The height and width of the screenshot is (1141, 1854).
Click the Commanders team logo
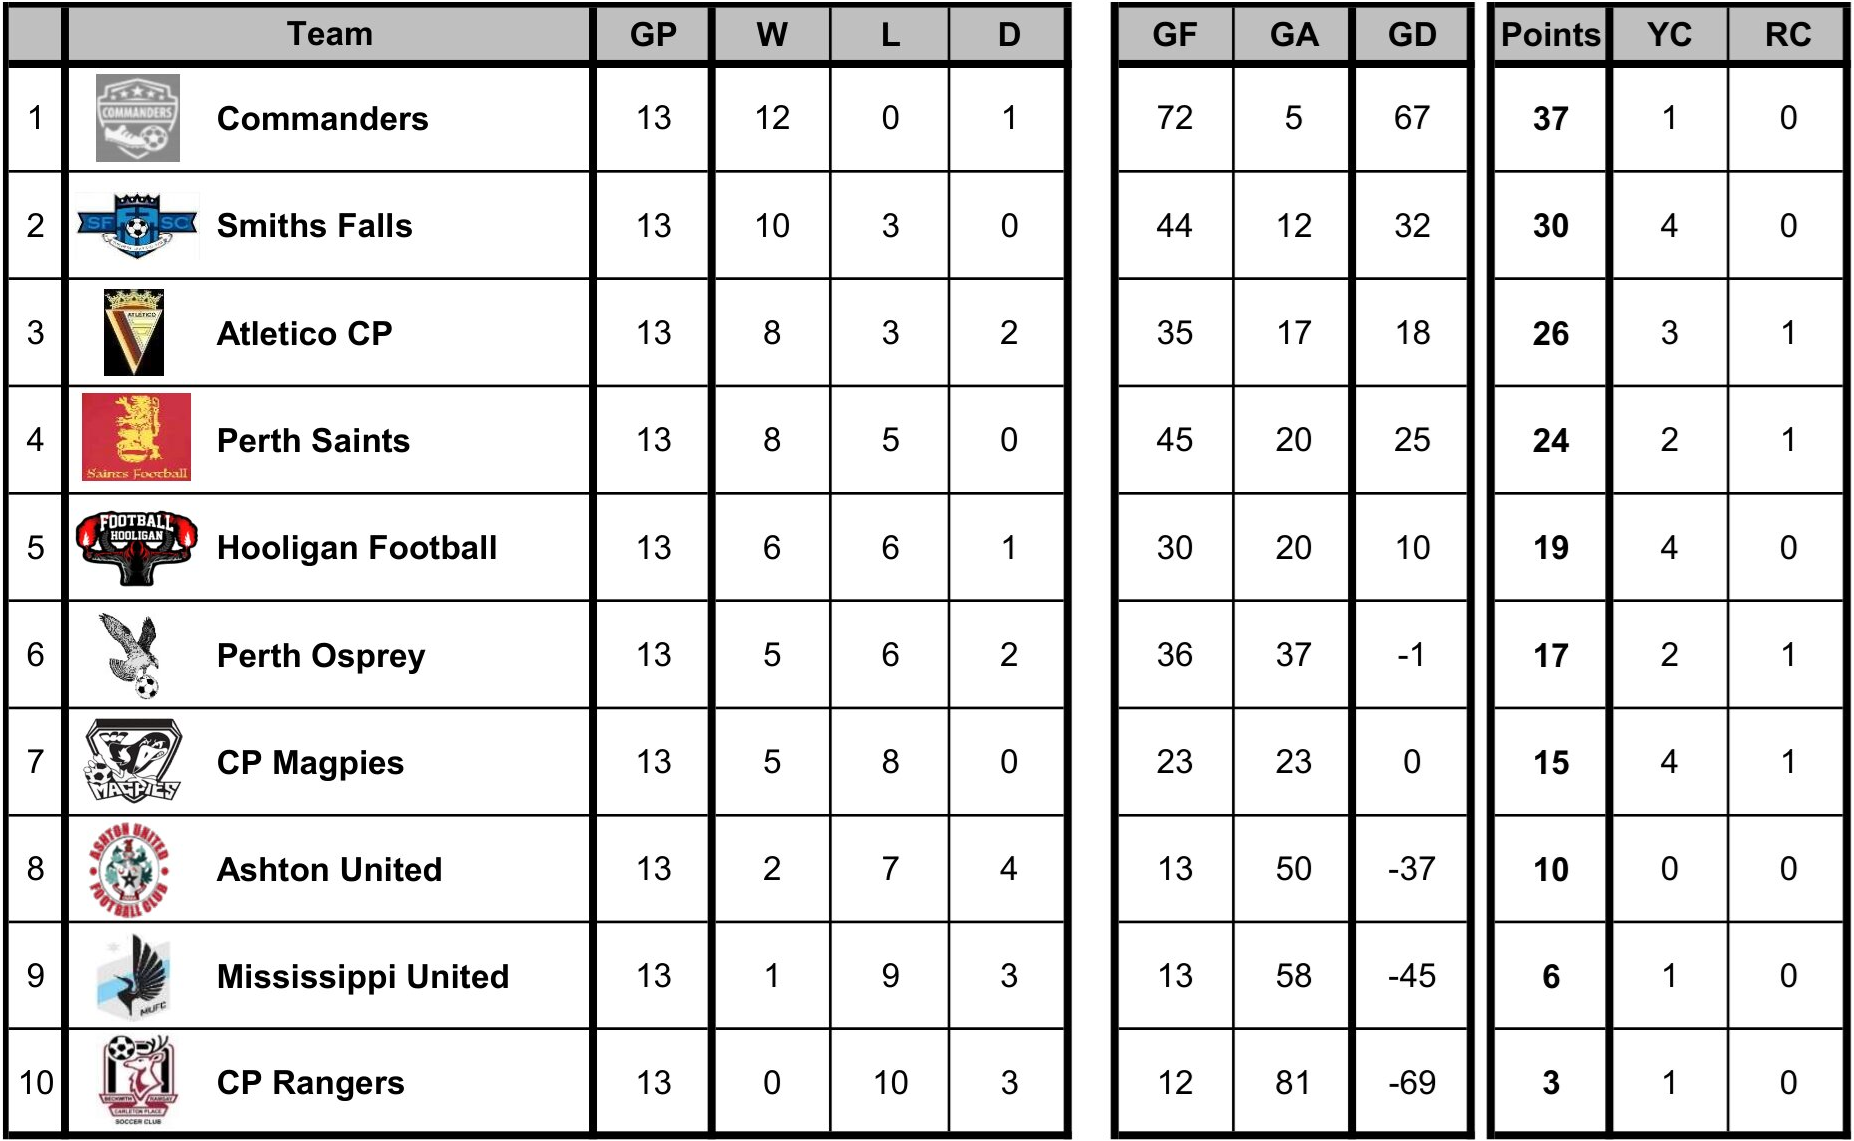click(138, 118)
